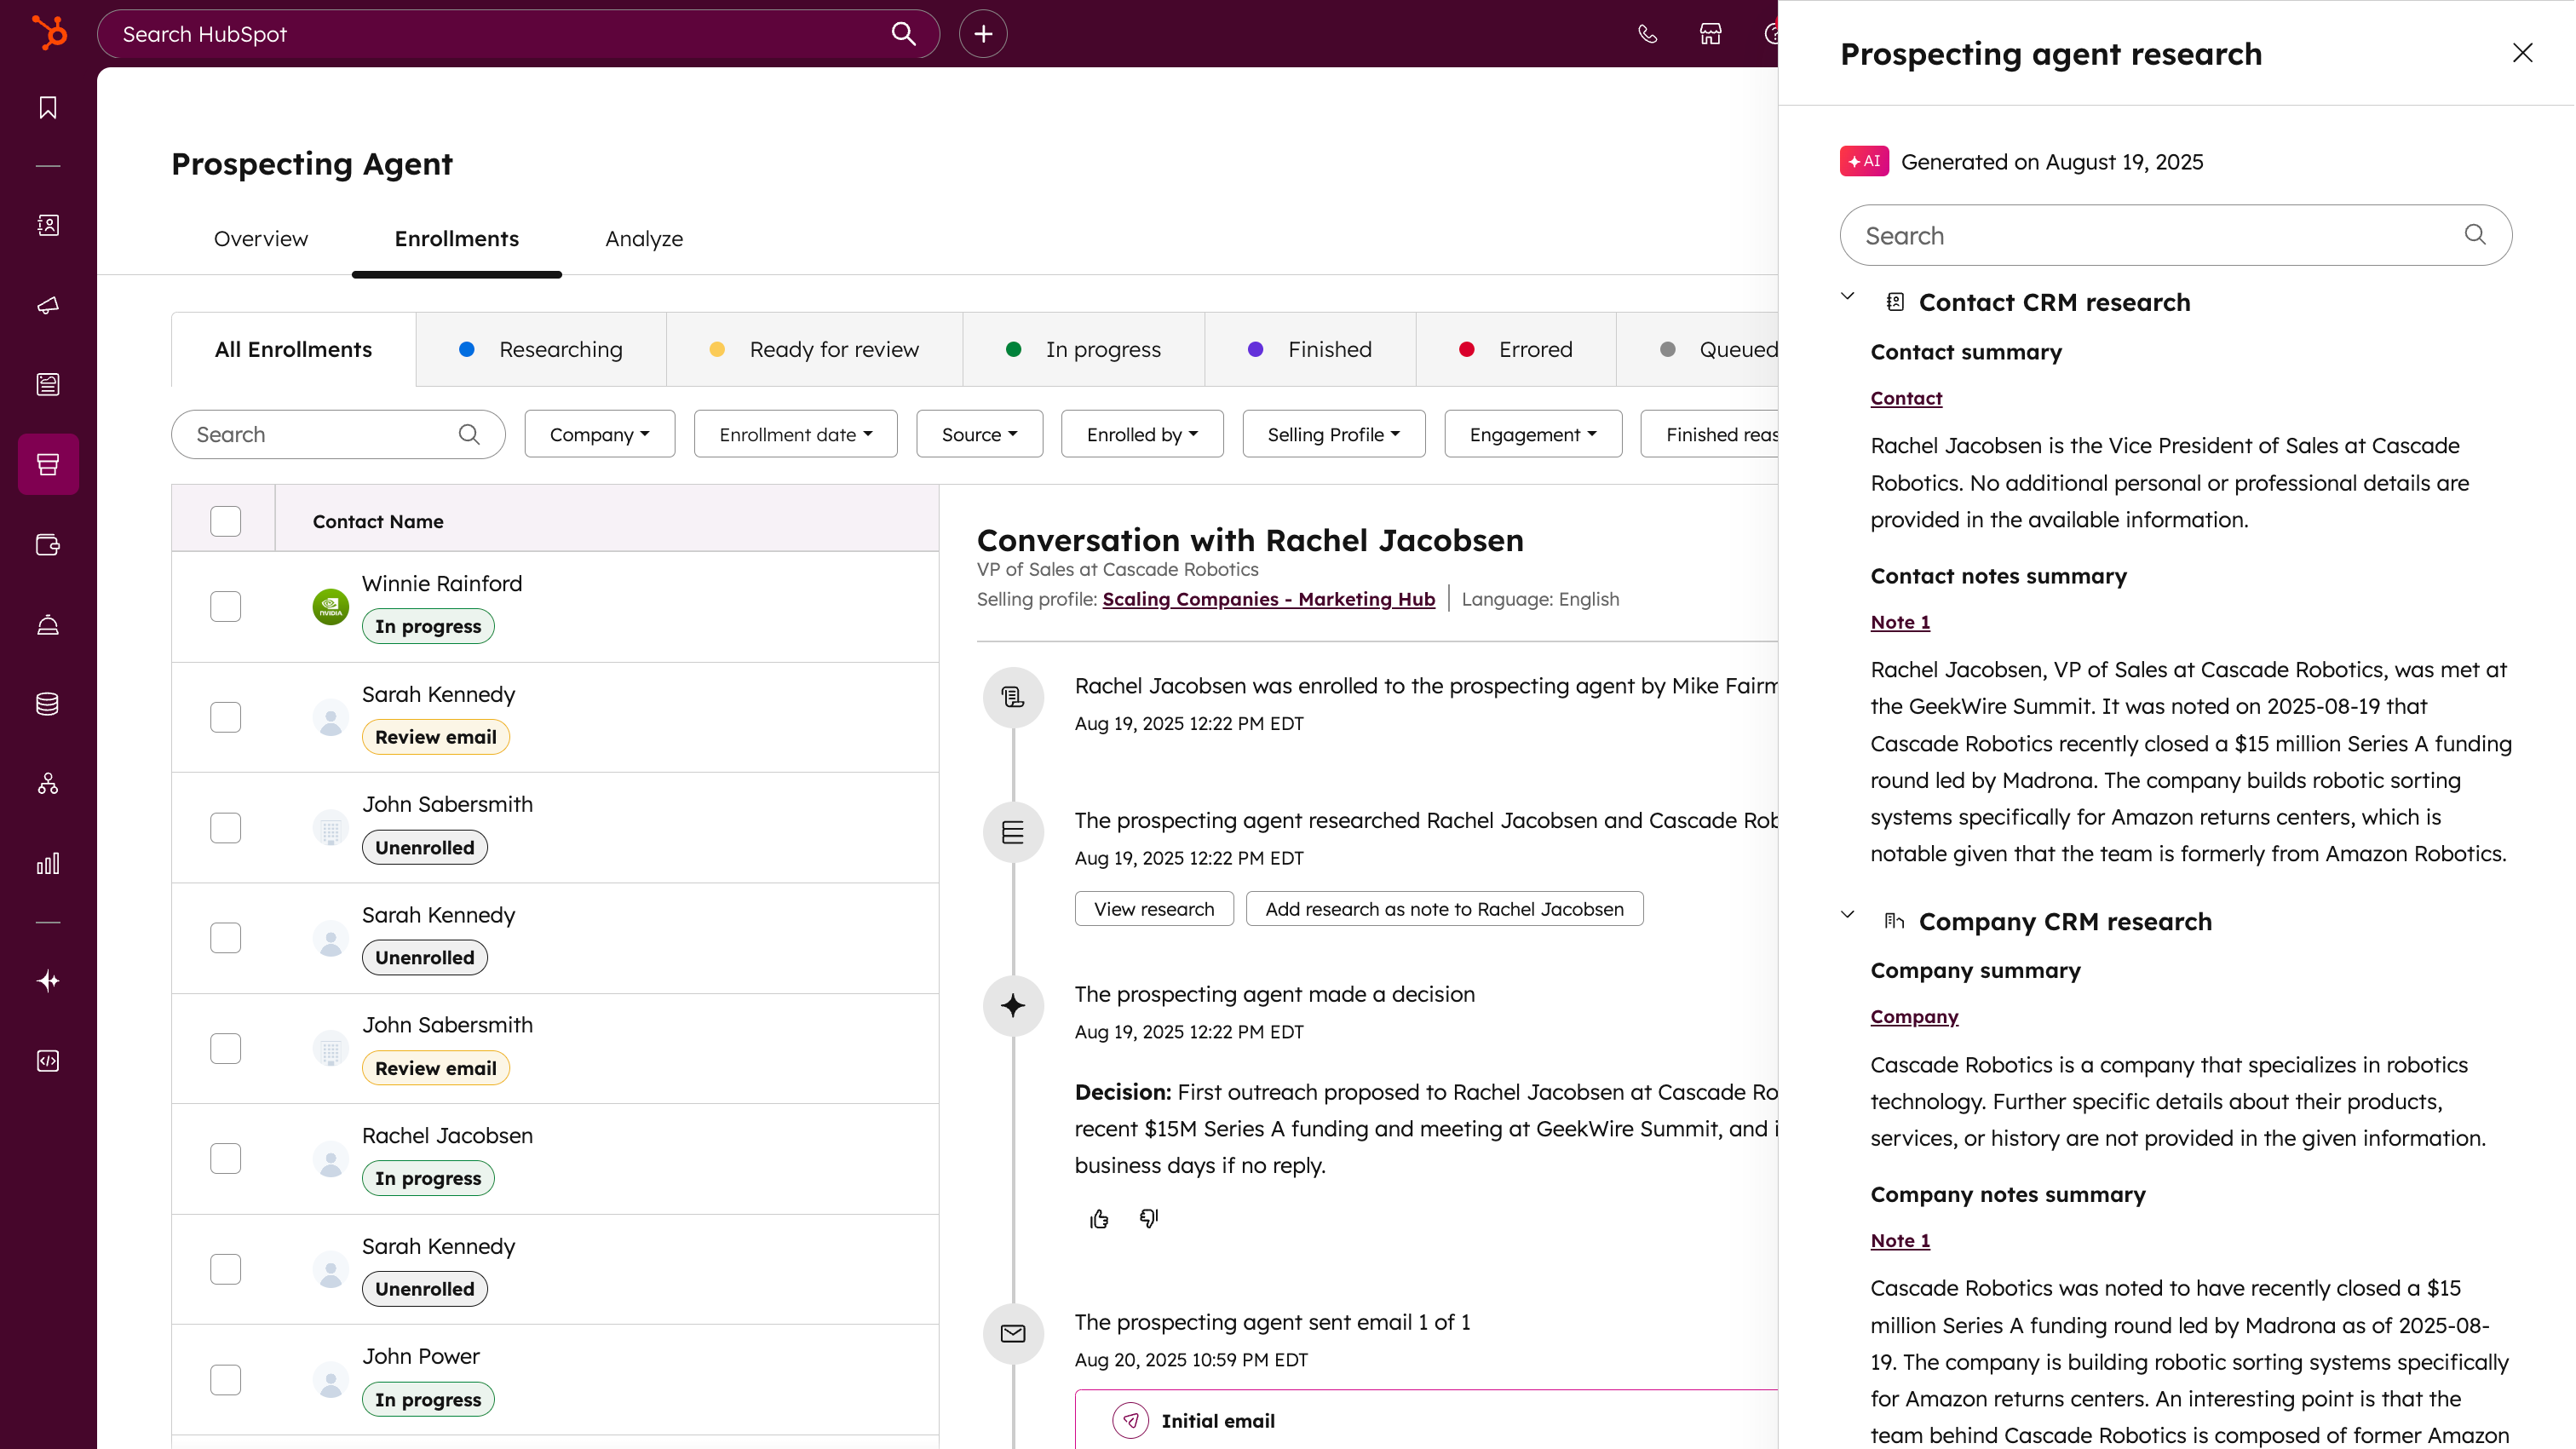
Task: Open the Selling Profile filter dropdown
Action: [x=1333, y=434]
